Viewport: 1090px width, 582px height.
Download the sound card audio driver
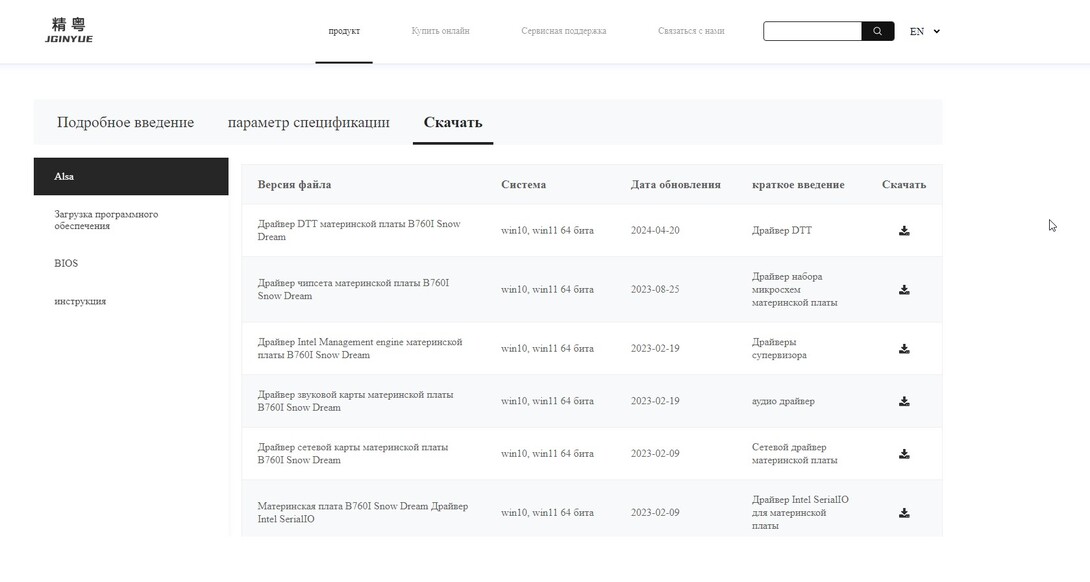coord(904,402)
